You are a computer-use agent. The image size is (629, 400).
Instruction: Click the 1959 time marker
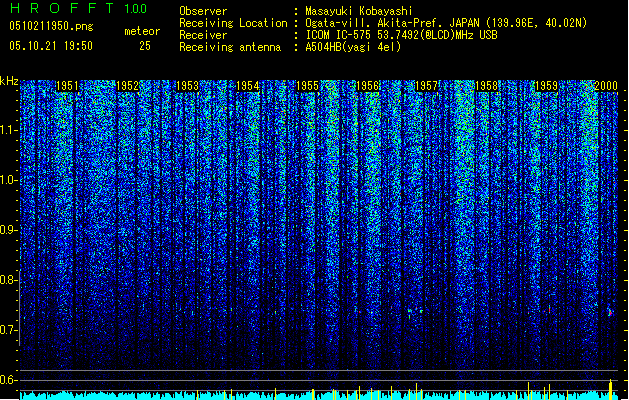pos(547,86)
